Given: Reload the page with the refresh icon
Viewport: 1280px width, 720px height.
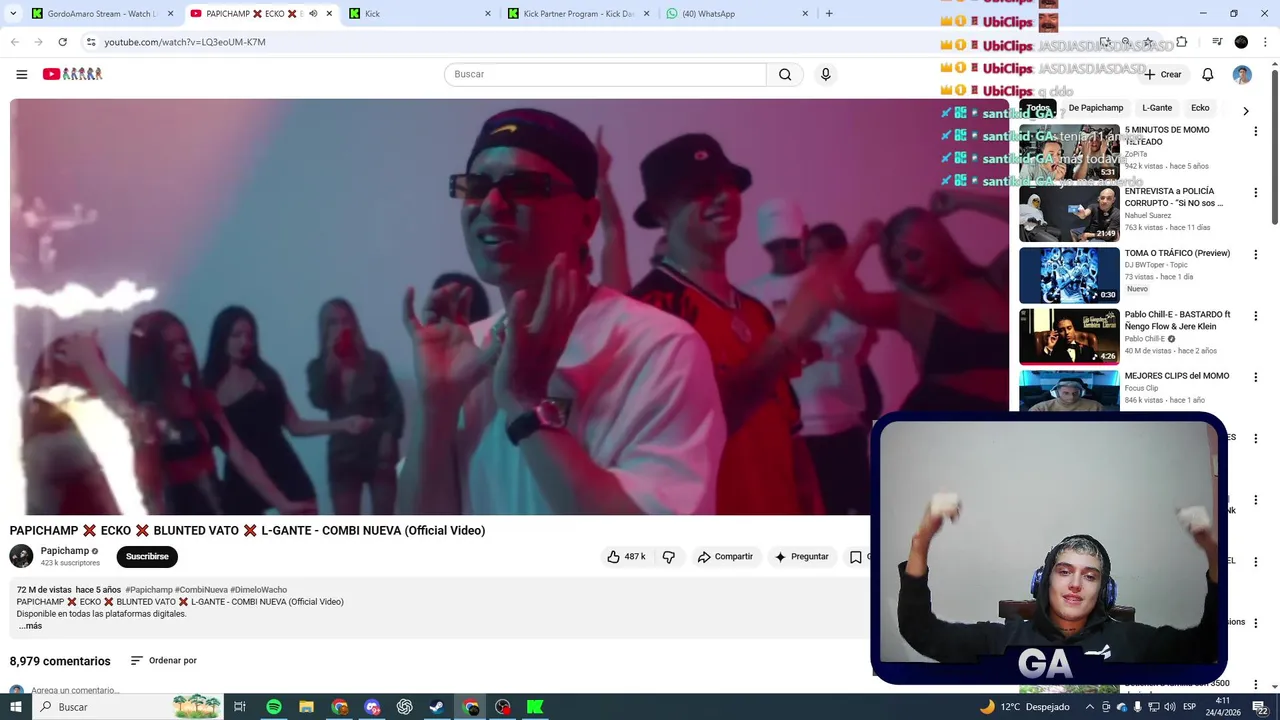Looking at the screenshot, I should [62, 42].
